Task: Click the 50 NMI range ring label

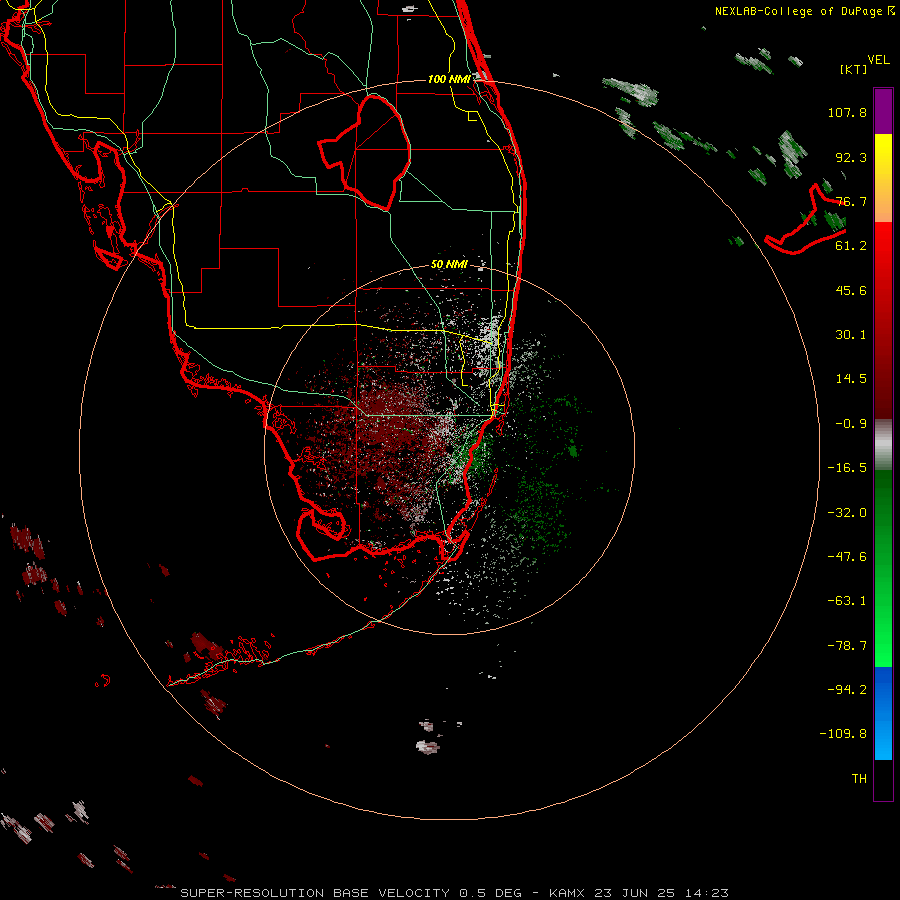Action: [449, 265]
